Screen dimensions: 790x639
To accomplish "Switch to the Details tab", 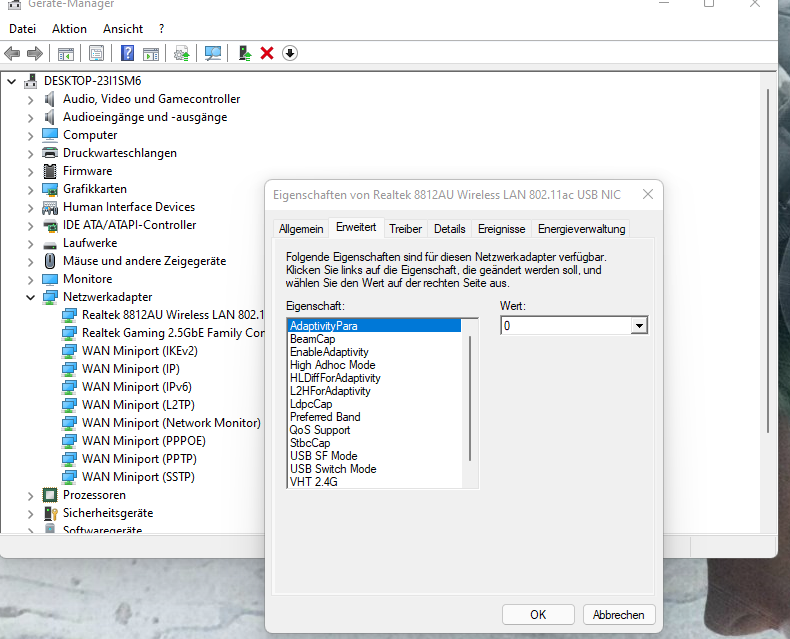I will (449, 229).
